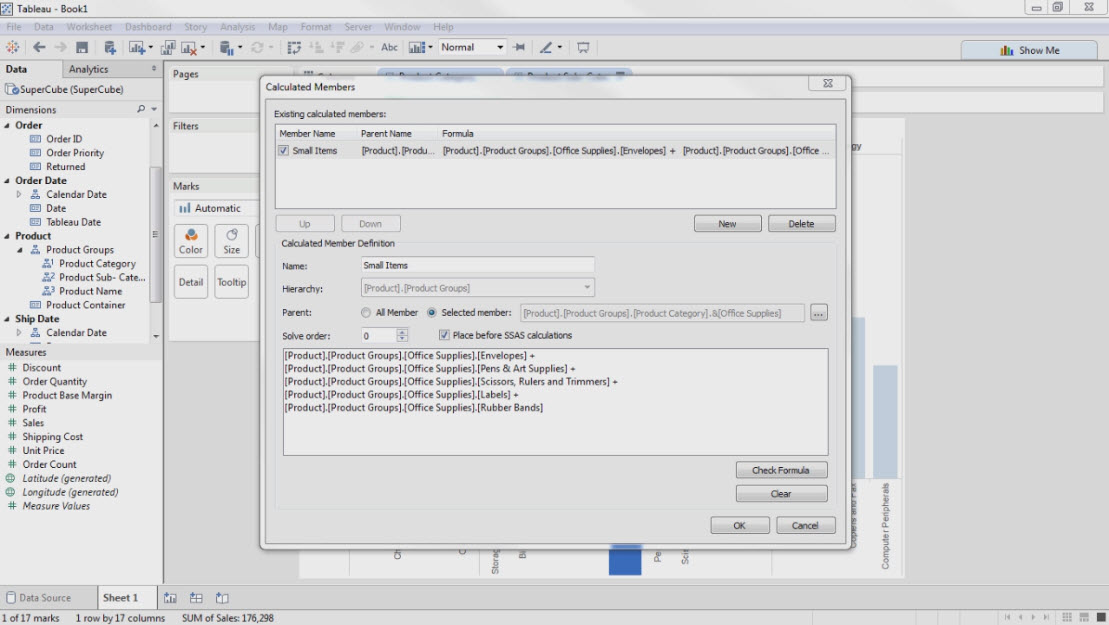Click the Save icon in the toolbar

(83, 48)
